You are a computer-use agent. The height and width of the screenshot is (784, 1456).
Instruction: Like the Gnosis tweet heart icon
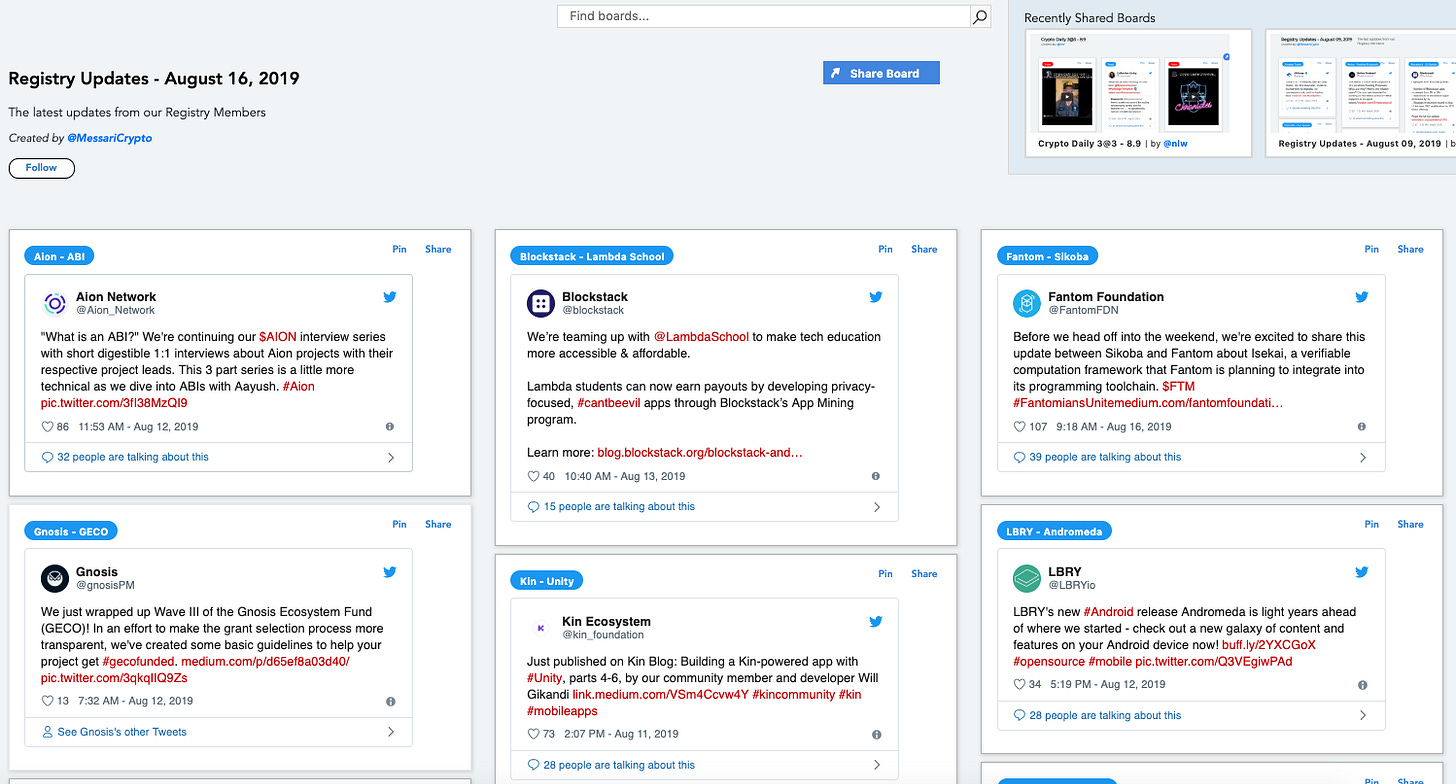point(47,701)
